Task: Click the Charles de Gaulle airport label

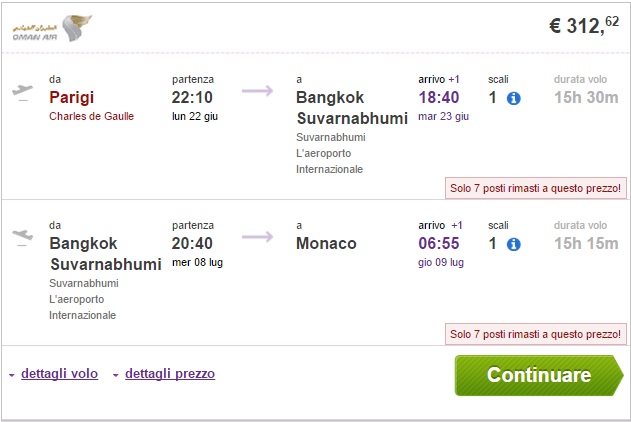Action: pos(91,116)
